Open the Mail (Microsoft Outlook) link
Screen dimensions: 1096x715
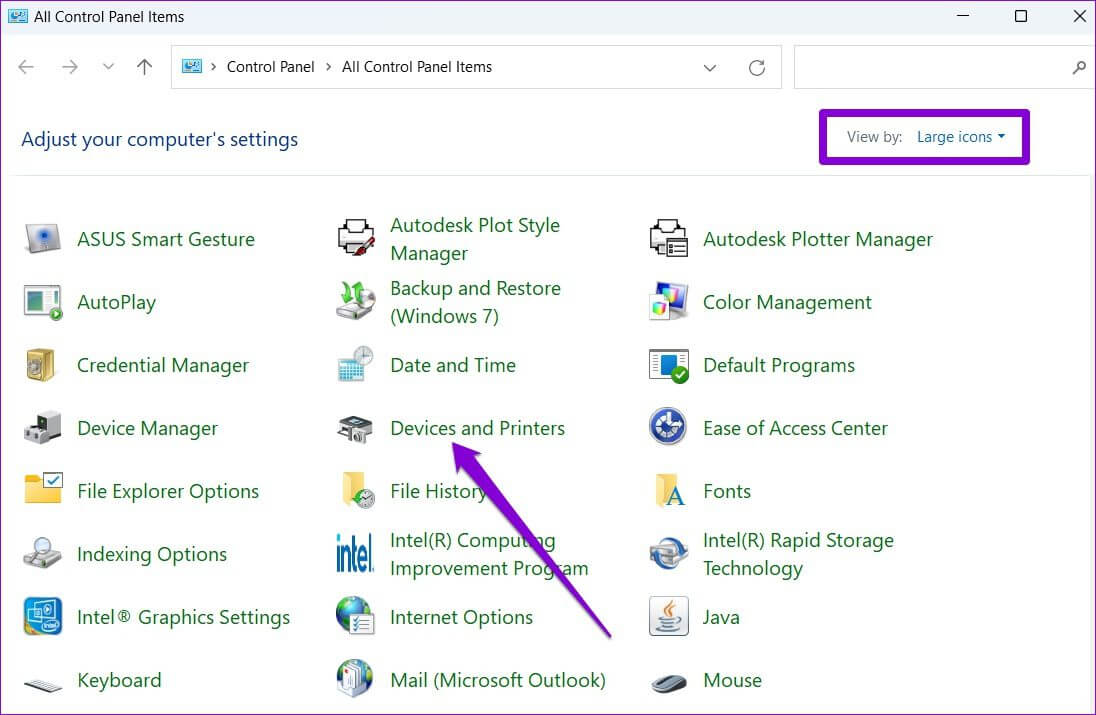click(x=498, y=679)
